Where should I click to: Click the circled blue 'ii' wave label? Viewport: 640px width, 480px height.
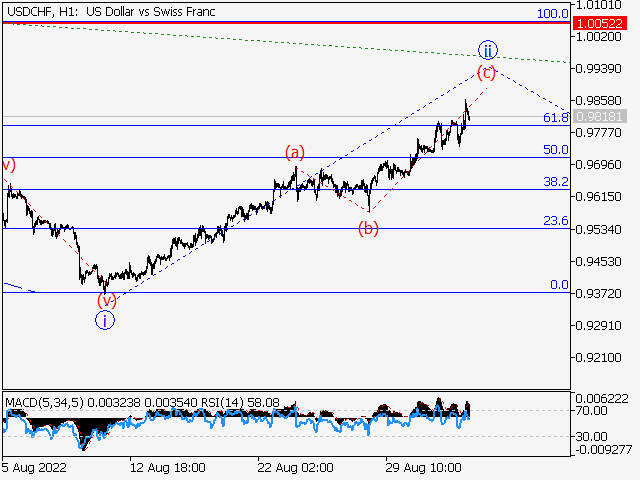click(488, 51)
